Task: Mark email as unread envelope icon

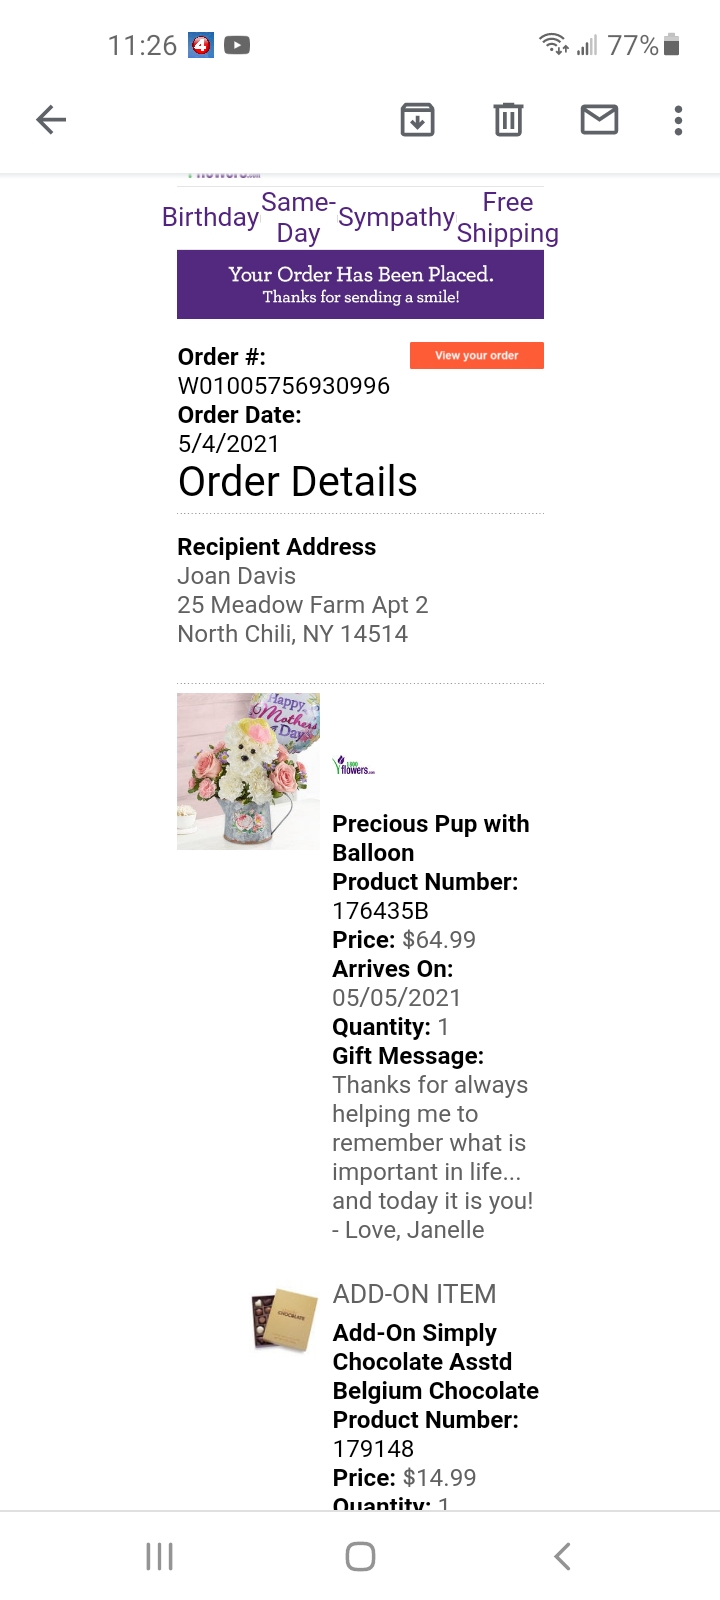Action: point(599,120)
